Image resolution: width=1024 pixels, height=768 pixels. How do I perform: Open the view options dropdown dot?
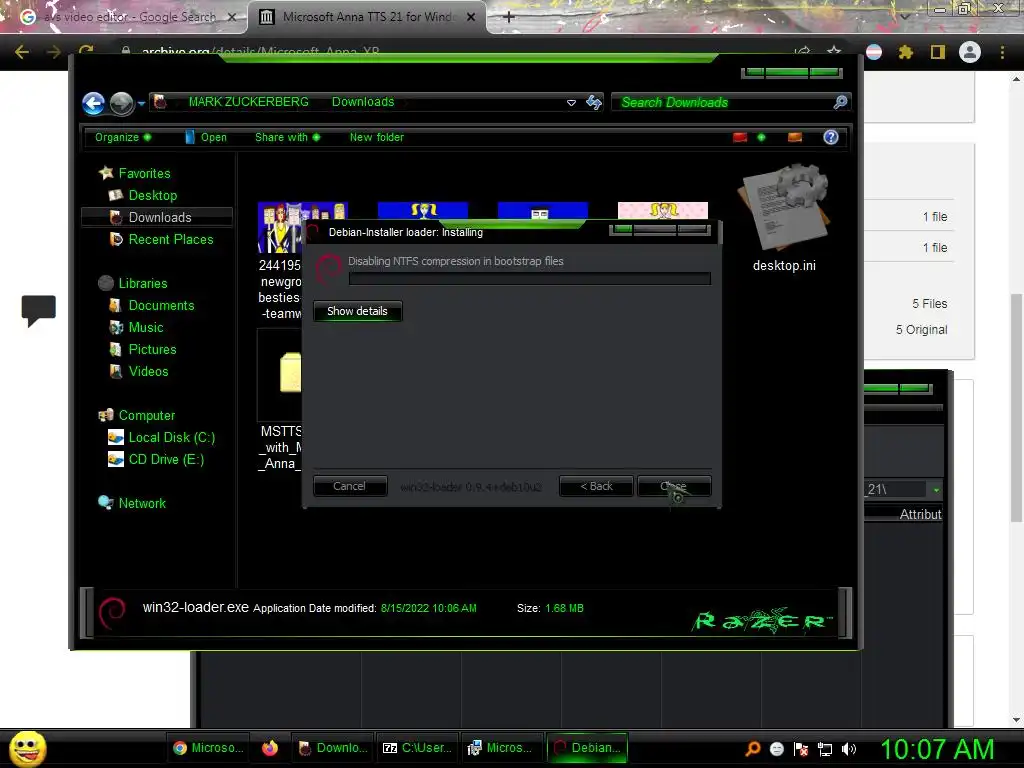761,137
